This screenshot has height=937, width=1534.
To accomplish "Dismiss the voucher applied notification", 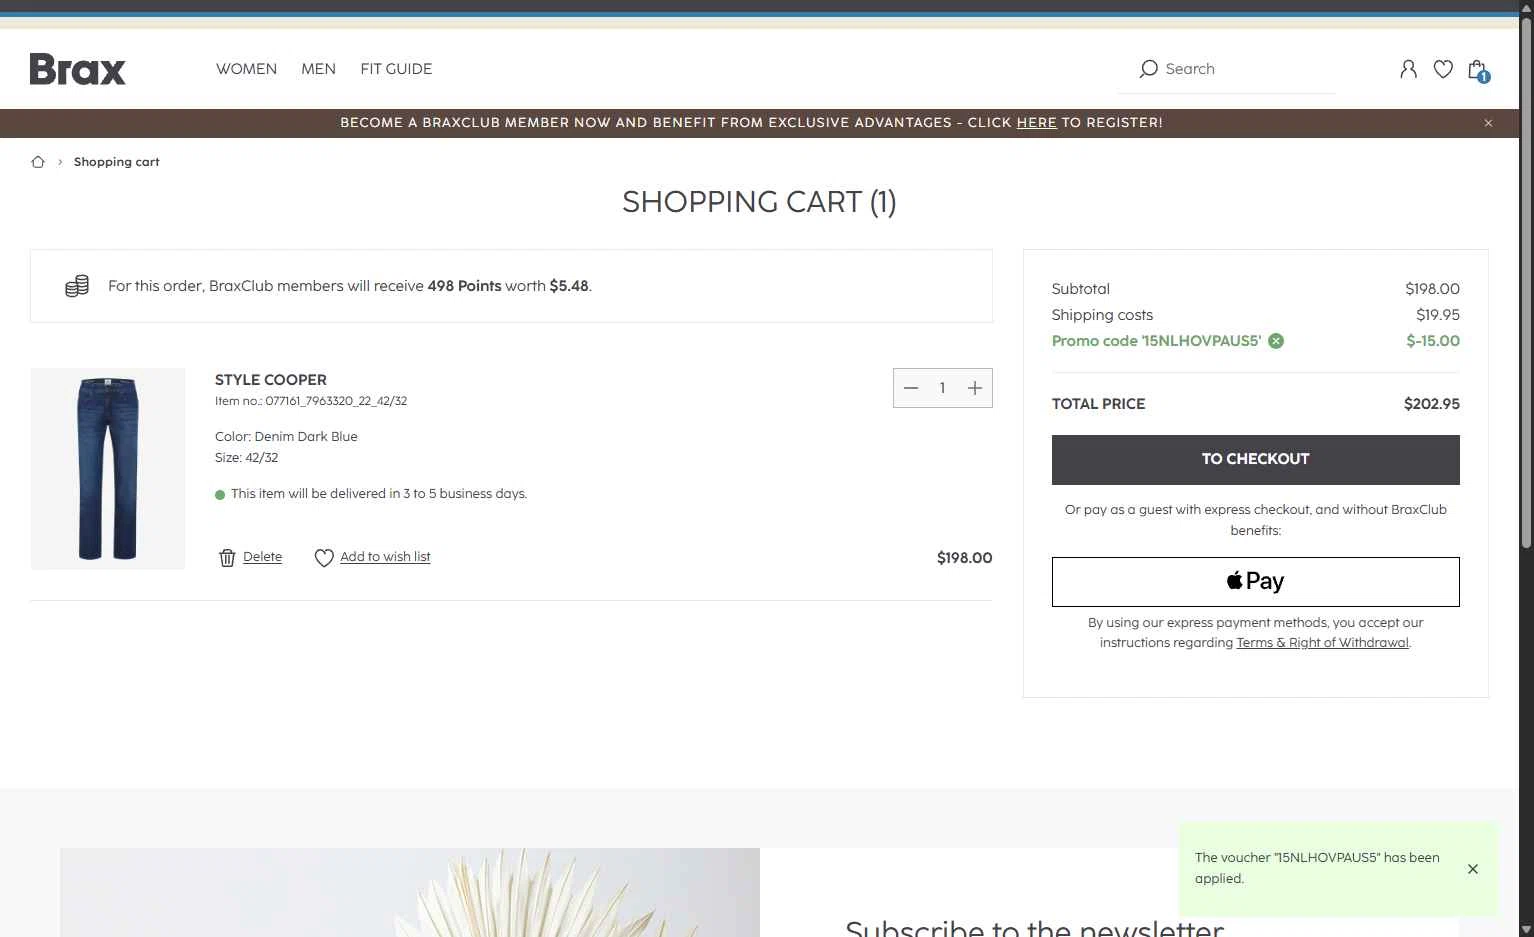I will tap(1473, 869).
